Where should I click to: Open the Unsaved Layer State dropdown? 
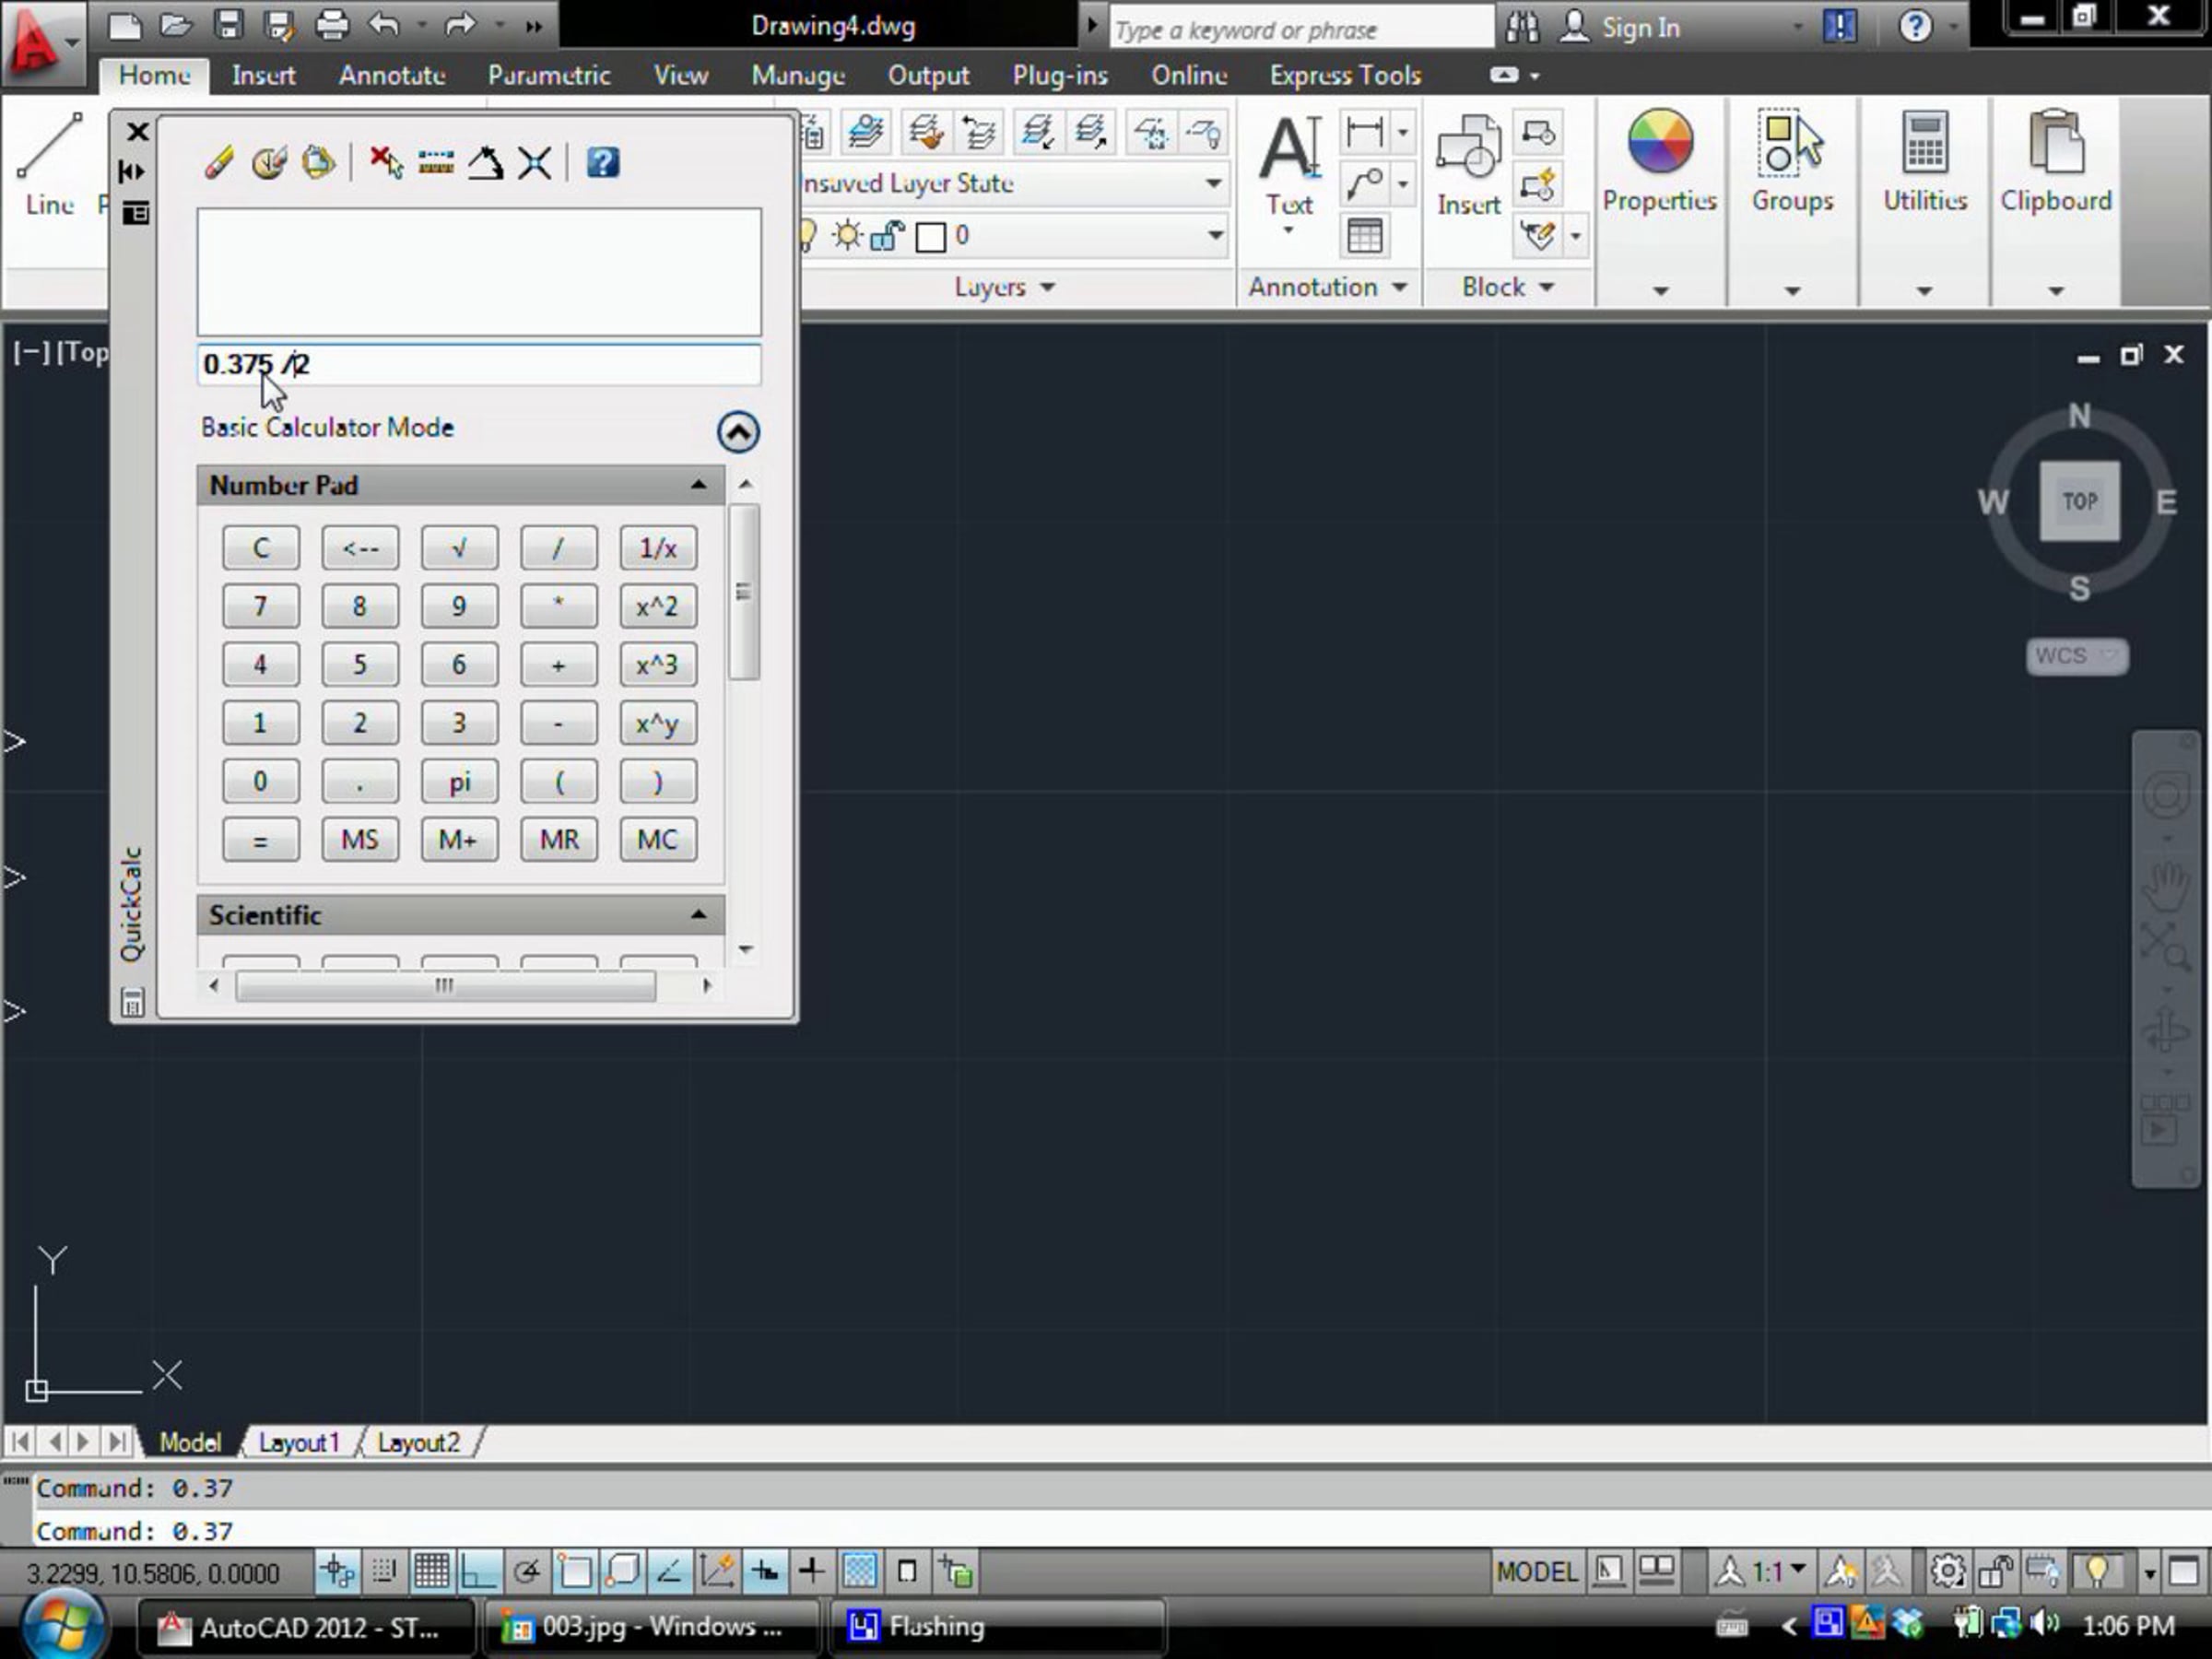click(x=1213, y=183)
